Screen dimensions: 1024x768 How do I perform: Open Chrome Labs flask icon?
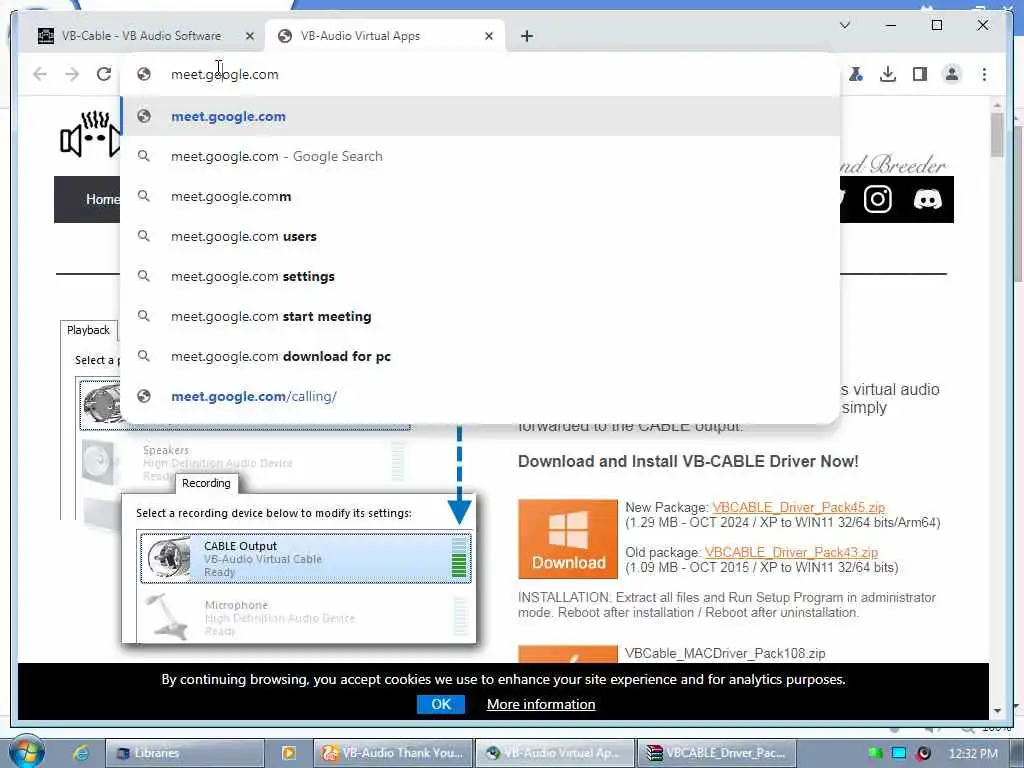coord(856,74)
